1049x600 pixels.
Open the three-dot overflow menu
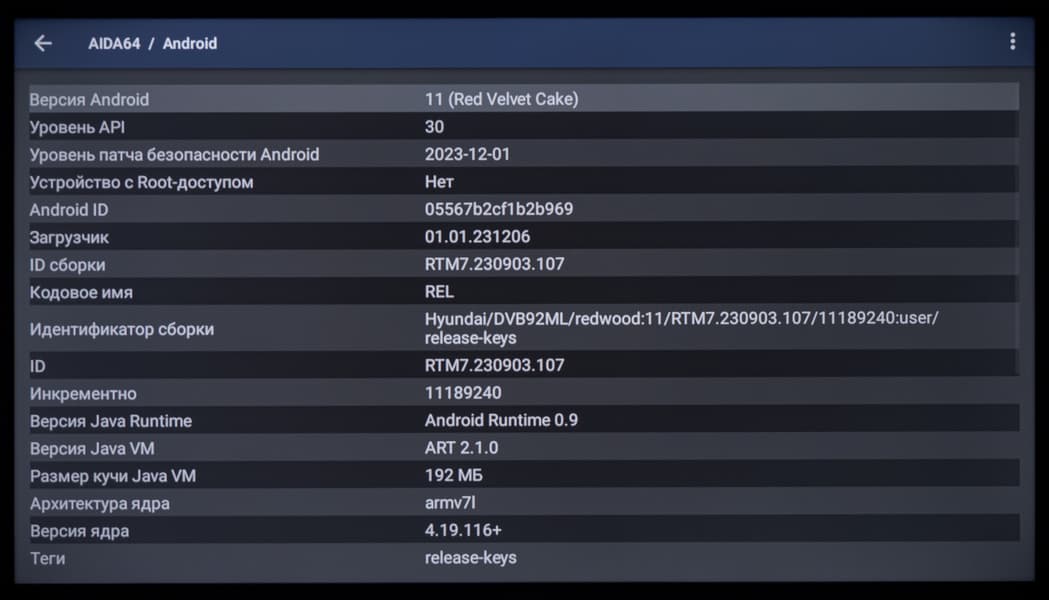[x=1012, y=41]
